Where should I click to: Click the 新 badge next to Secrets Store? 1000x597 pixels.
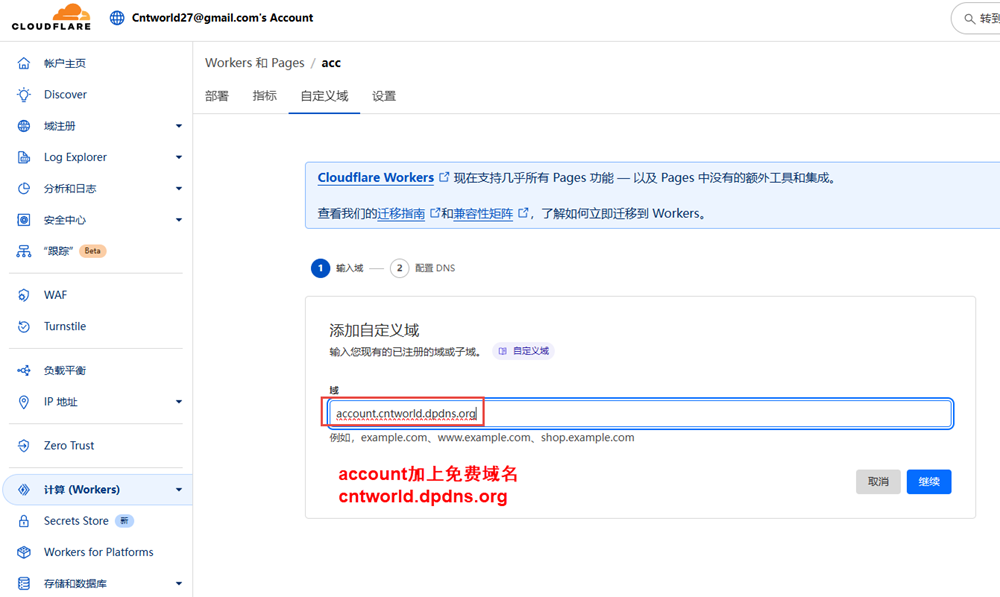(124, 521)
